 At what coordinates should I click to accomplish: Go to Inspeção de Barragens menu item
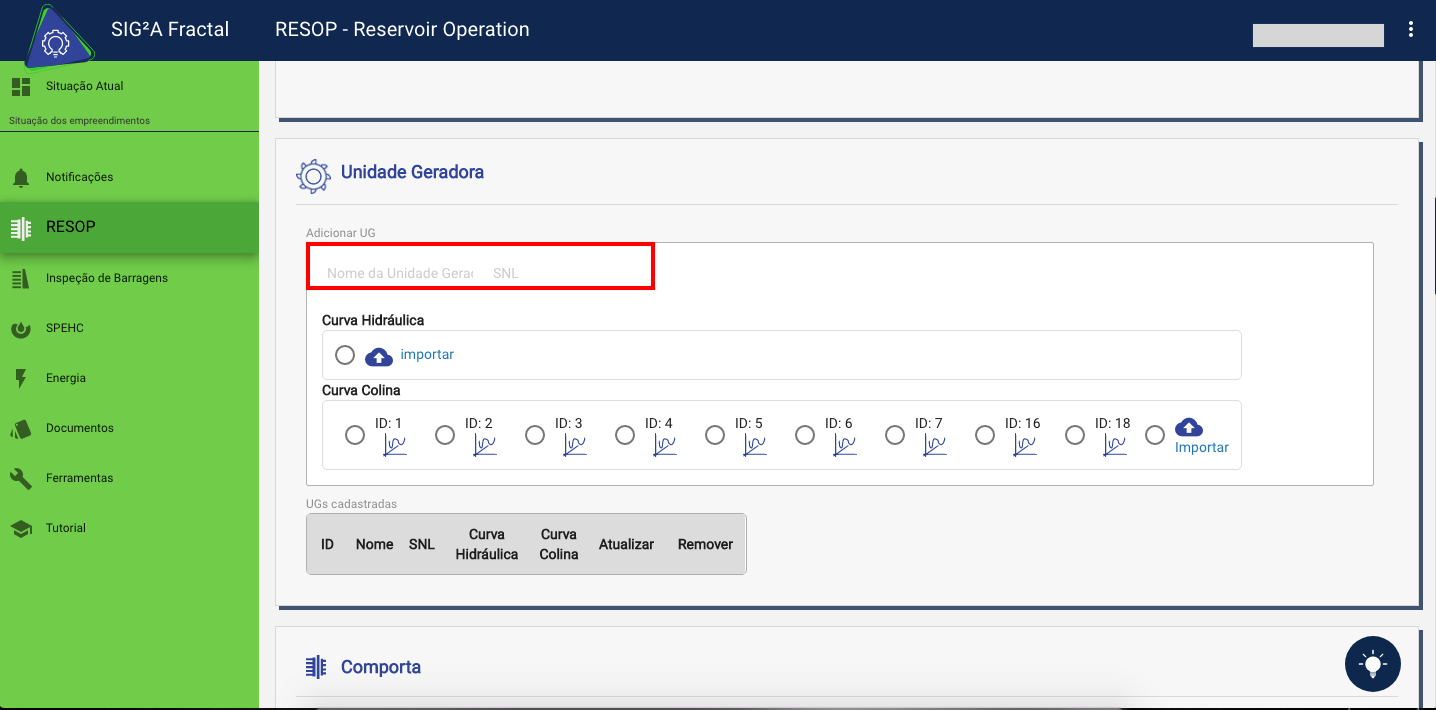[106, 278]
